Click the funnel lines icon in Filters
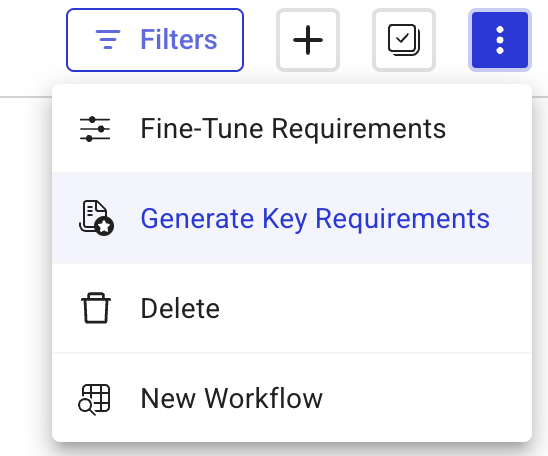The height and width of the screenshot is (456, 548). coord(108,39)
